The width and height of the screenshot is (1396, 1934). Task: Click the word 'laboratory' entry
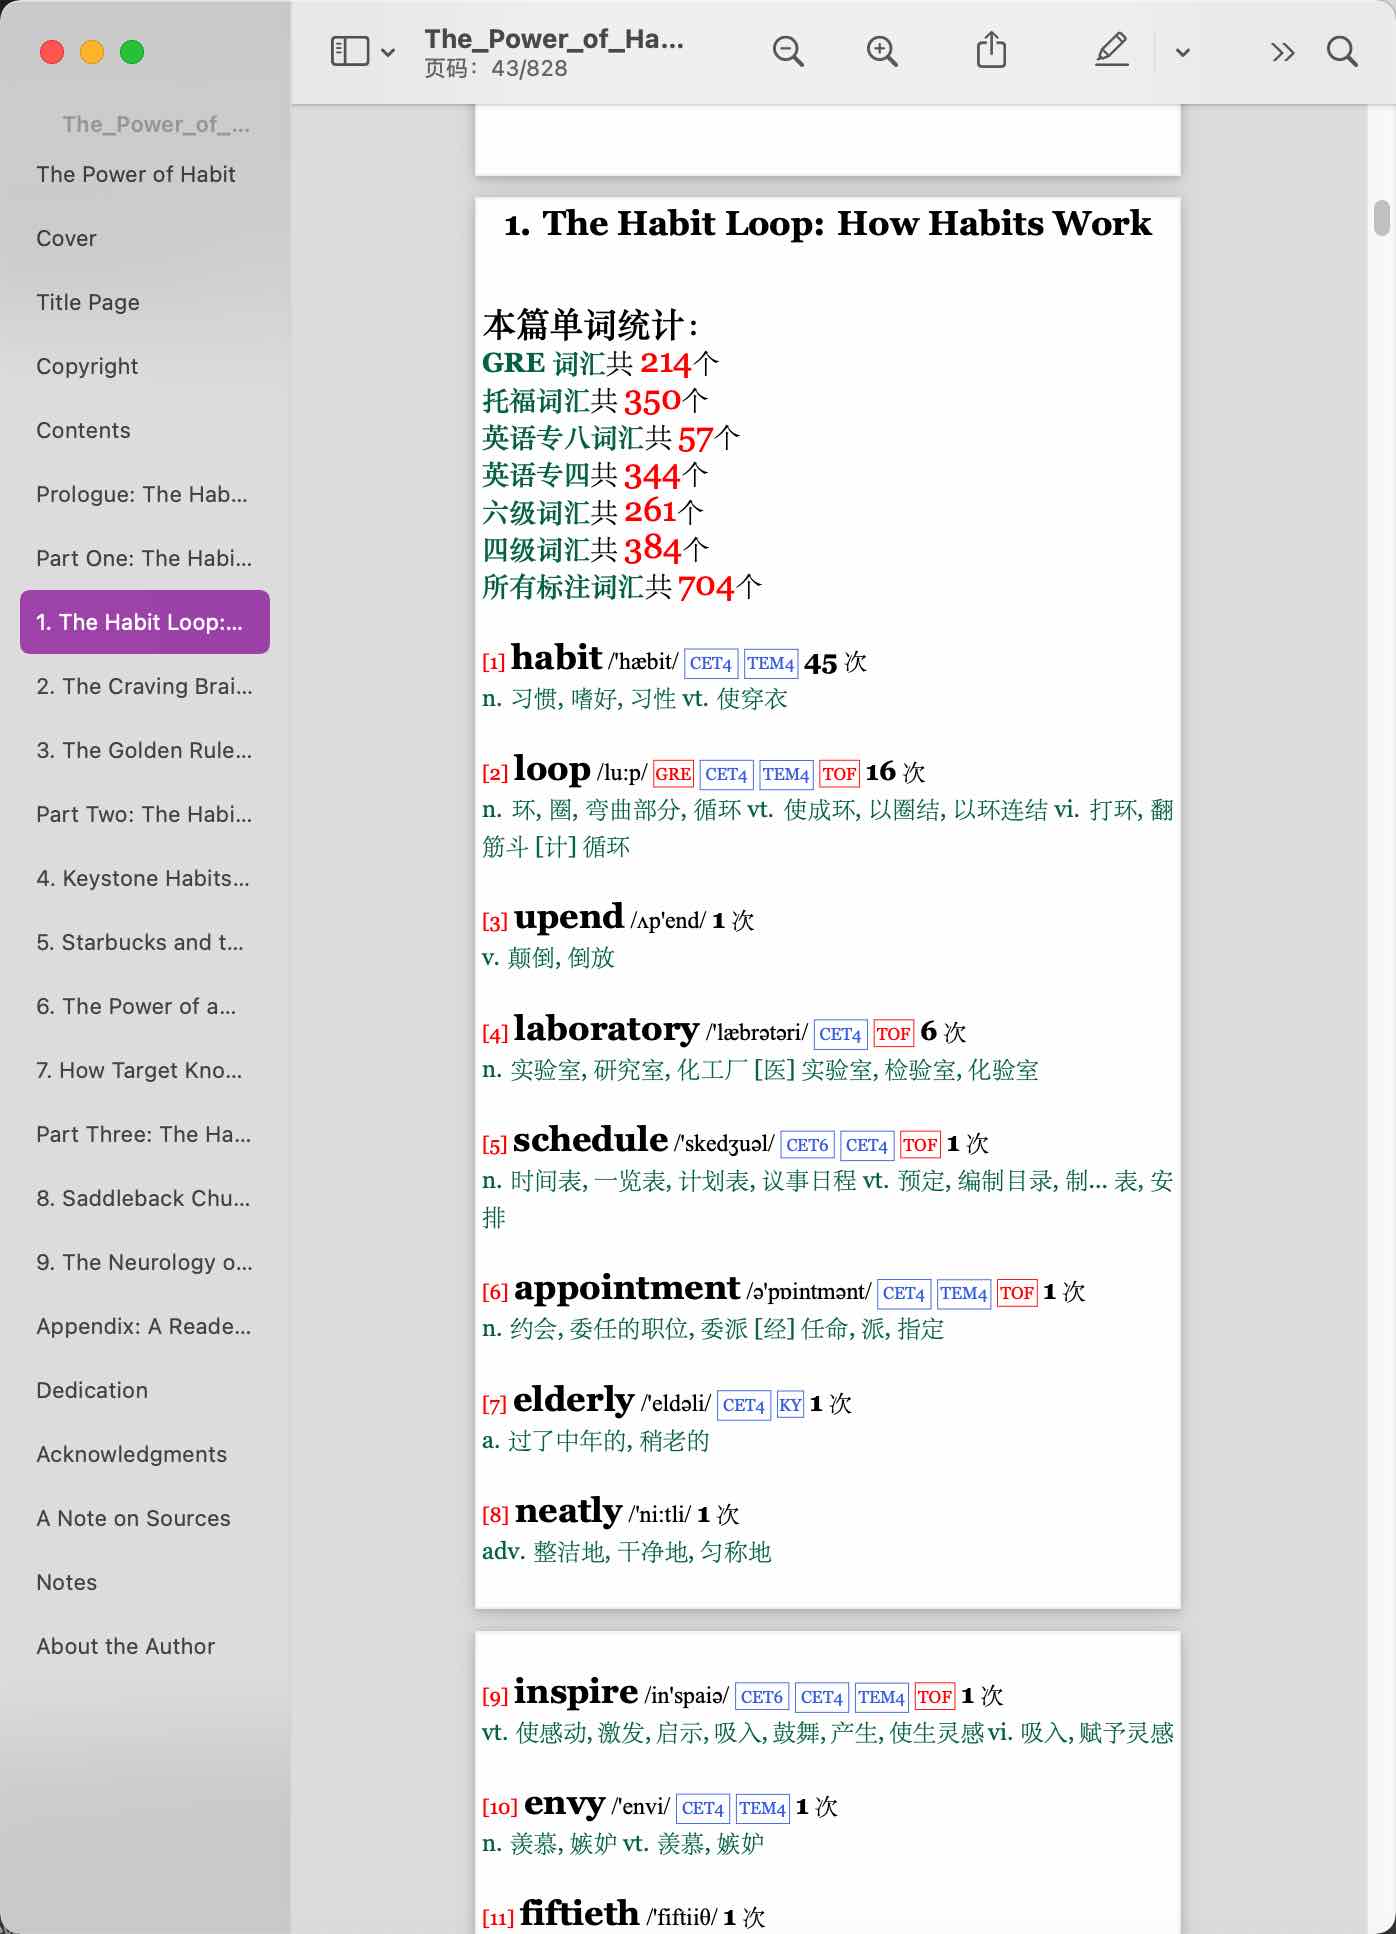(x=606, y=1028)
